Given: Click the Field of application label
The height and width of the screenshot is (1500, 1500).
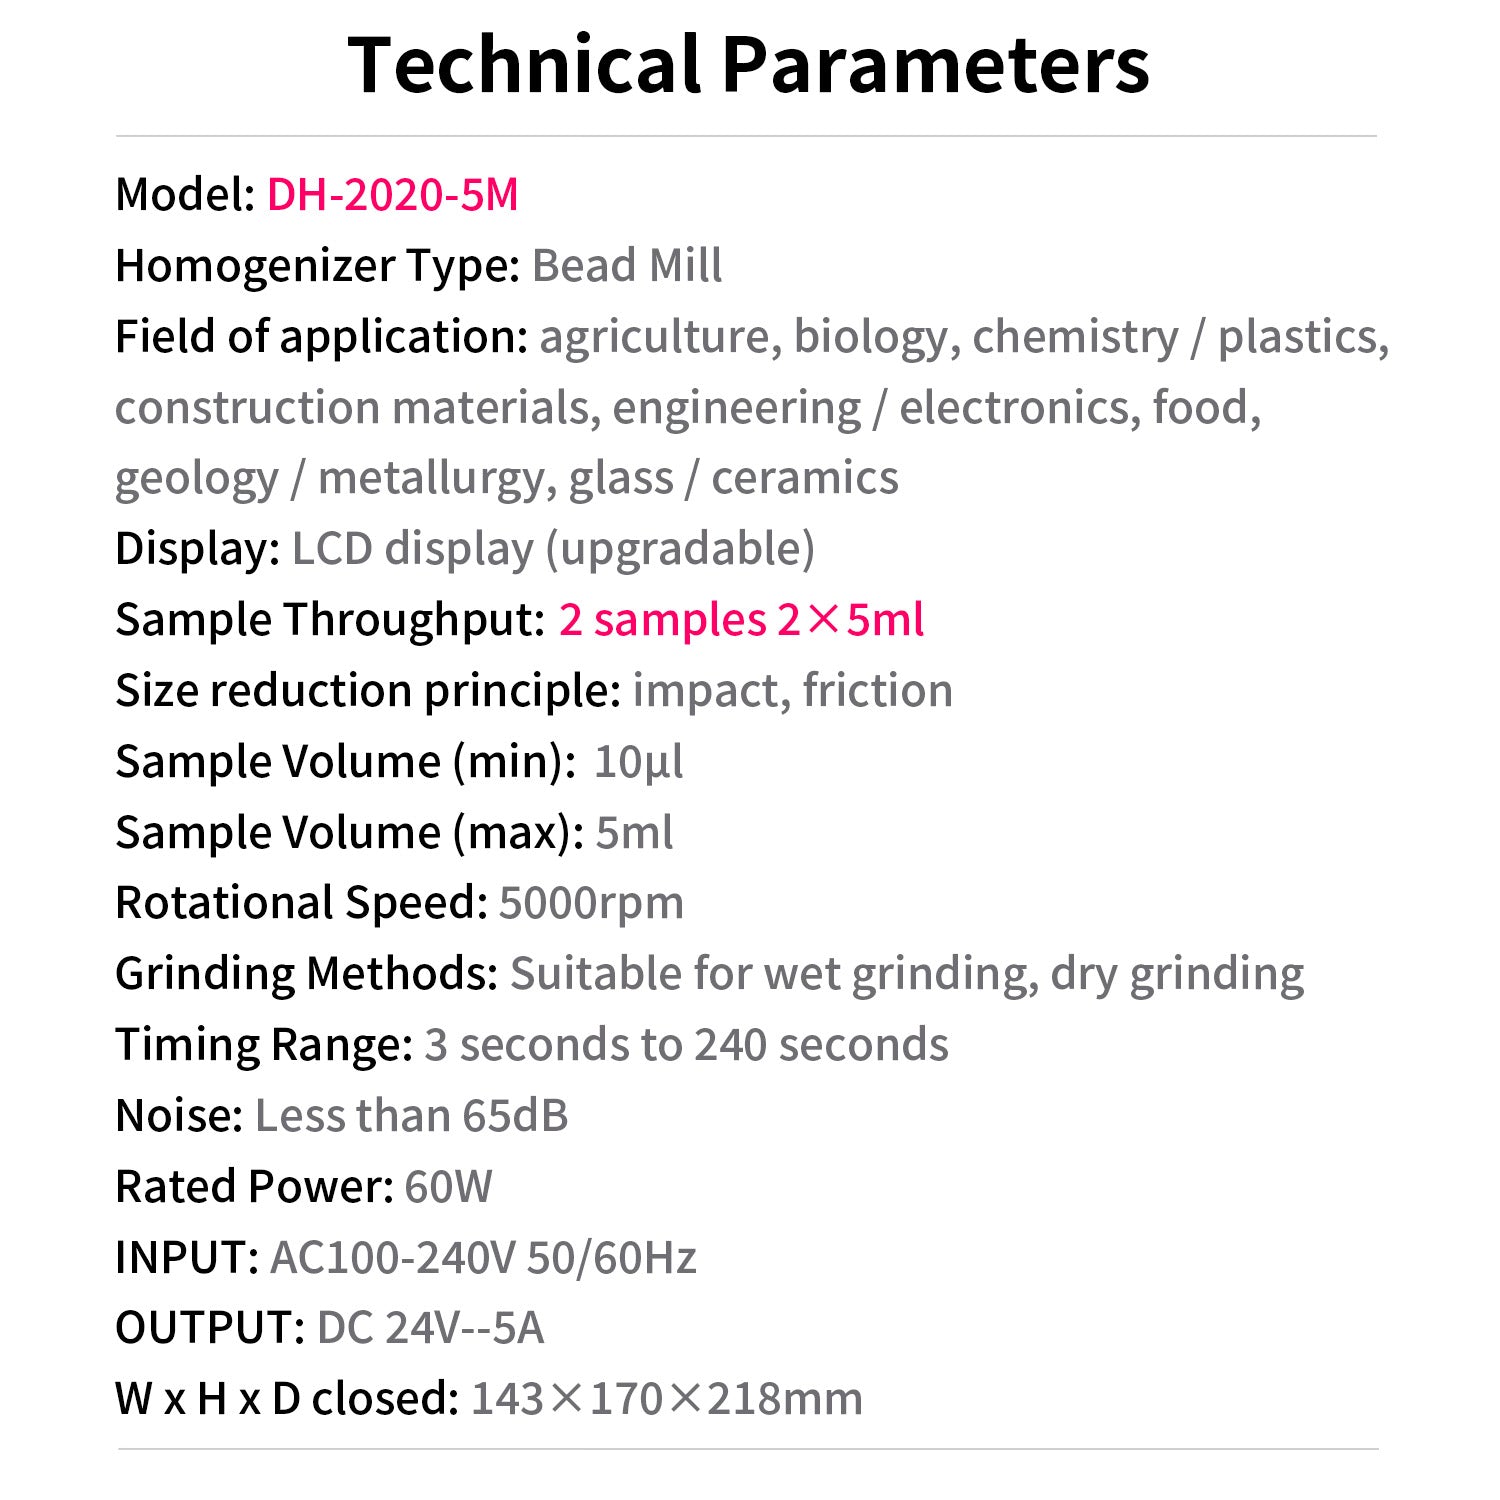Looking at the screenshot, I should coord(321,337).
